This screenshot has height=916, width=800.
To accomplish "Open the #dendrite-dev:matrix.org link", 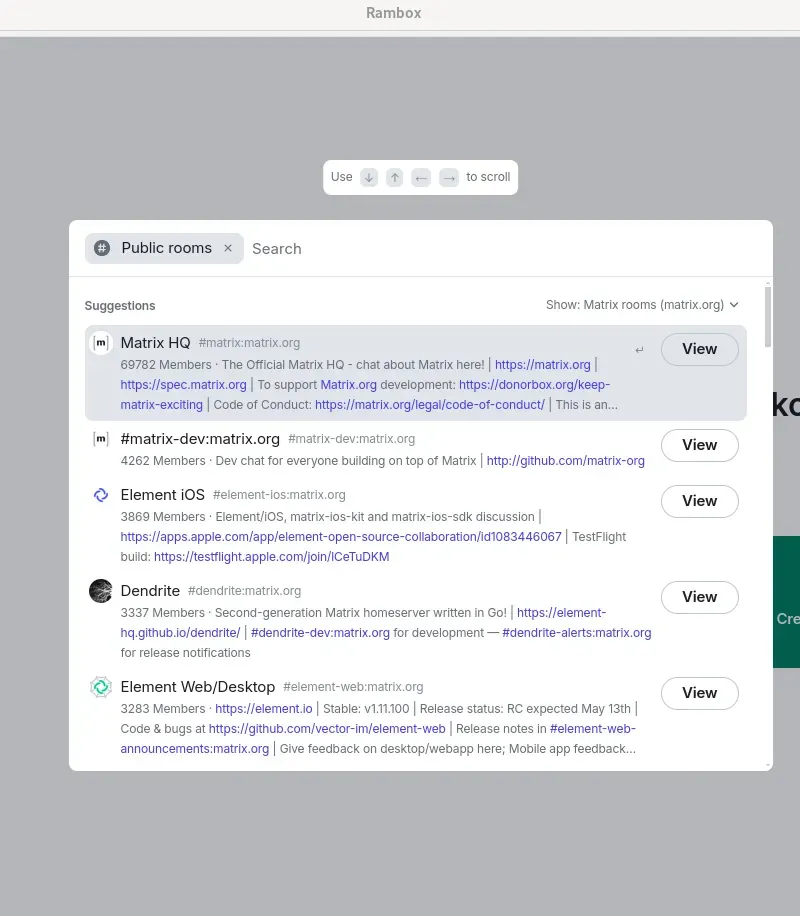I will (320, 633).
